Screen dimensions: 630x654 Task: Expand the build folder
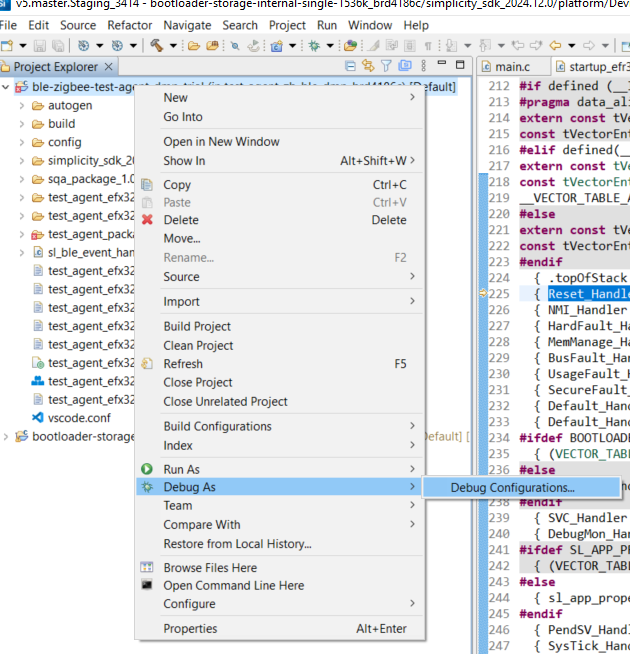(x=22, y=124)
